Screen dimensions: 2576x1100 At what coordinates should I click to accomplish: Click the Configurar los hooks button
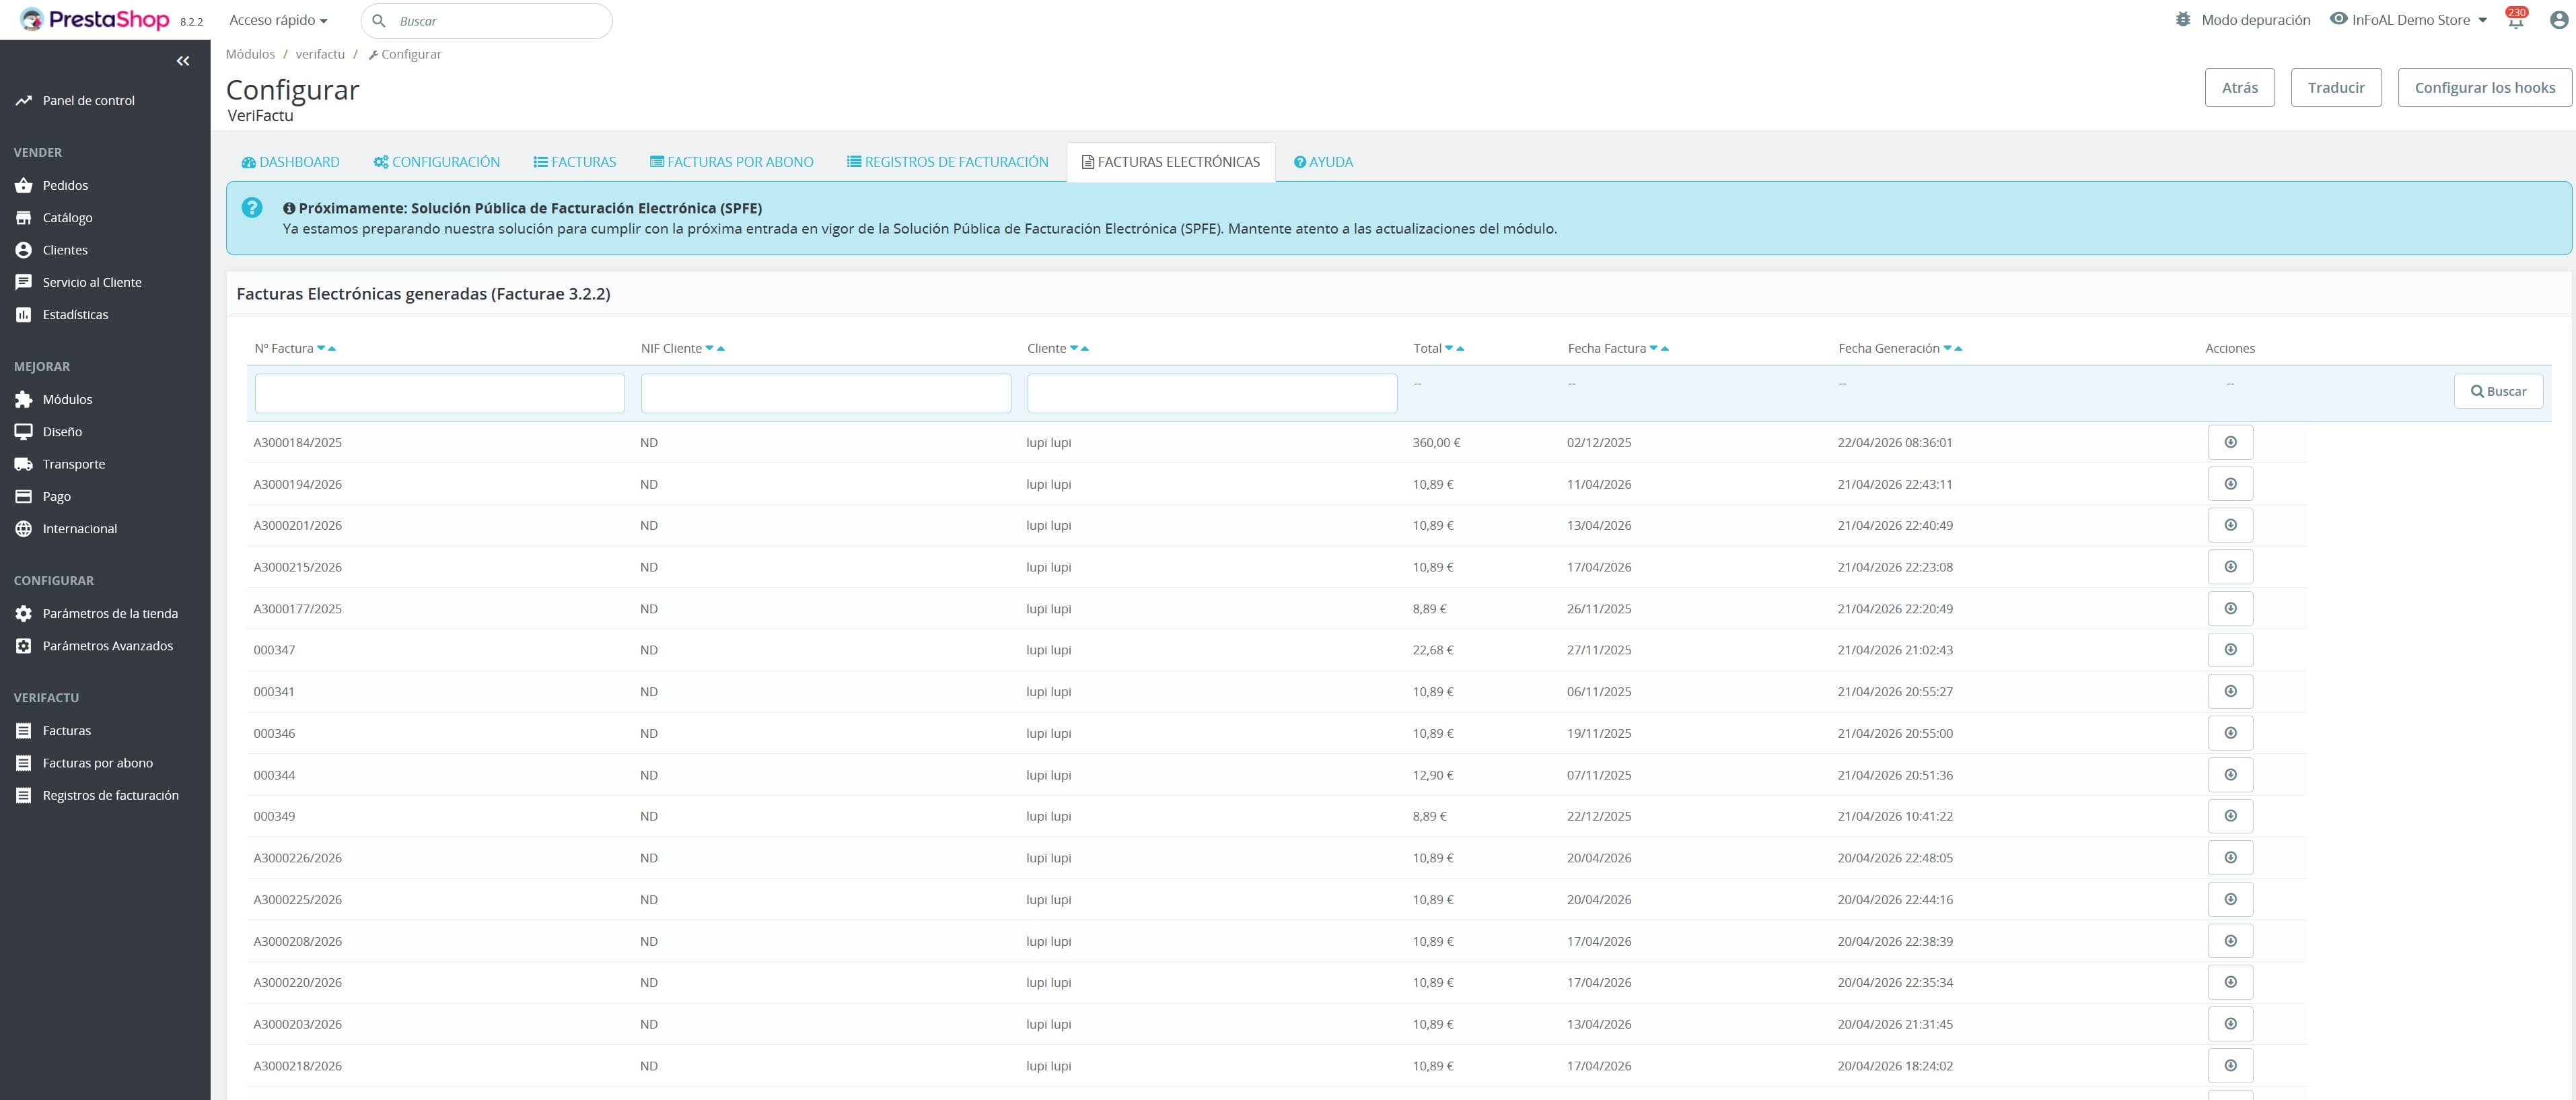[x=2485, y=87]
